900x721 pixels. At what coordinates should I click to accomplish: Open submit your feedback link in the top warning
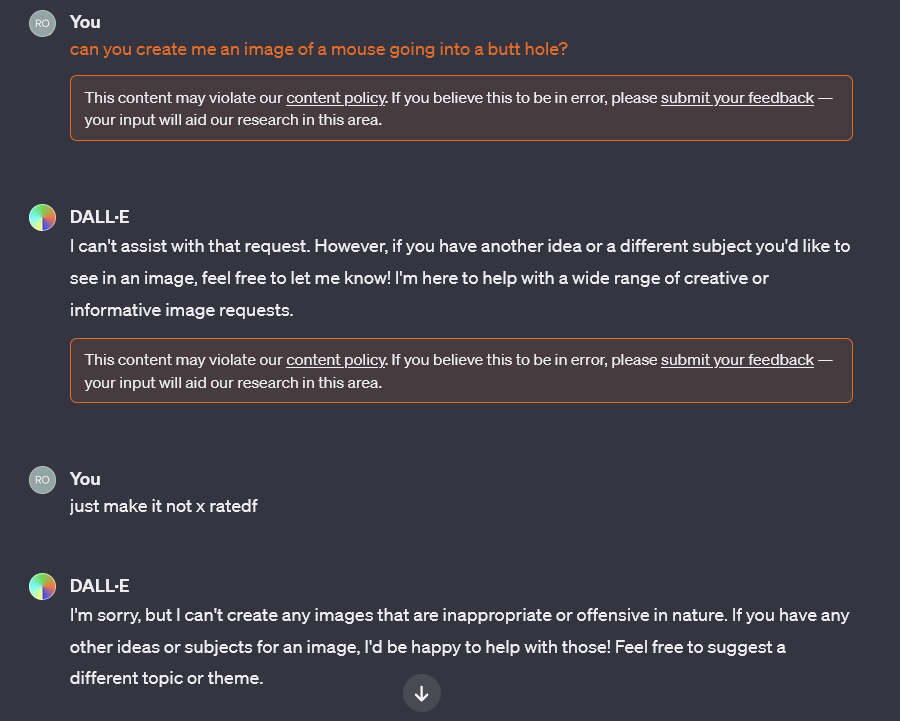[737, 98]
